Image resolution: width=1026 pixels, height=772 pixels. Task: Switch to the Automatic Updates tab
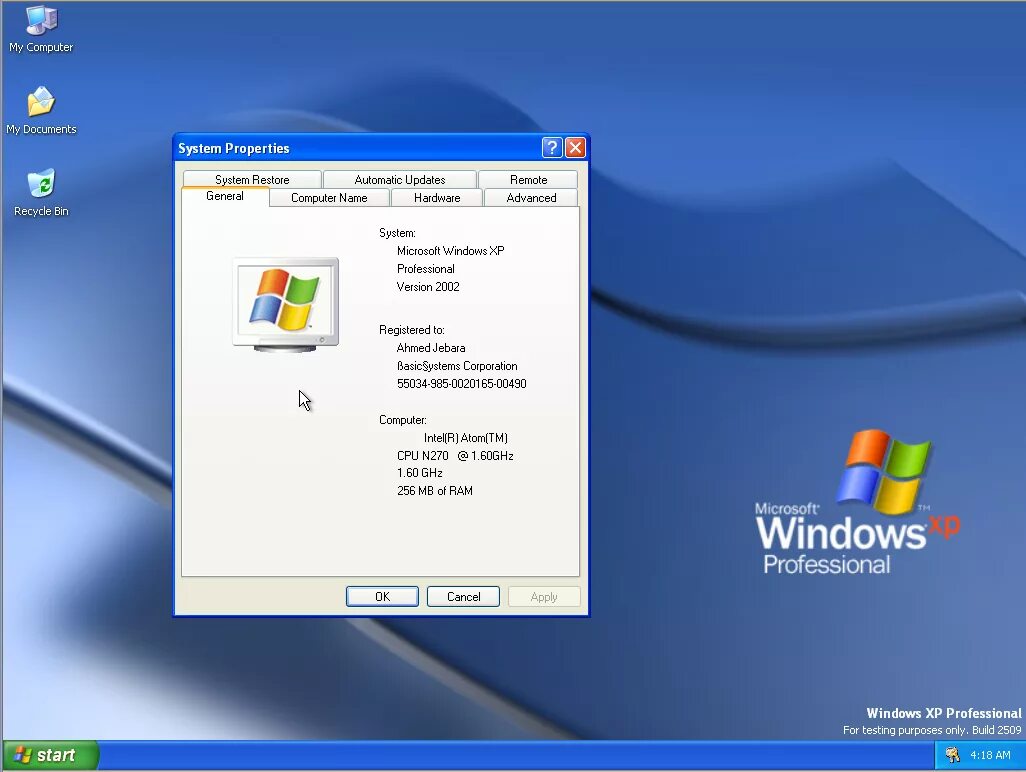coord(400,180)
